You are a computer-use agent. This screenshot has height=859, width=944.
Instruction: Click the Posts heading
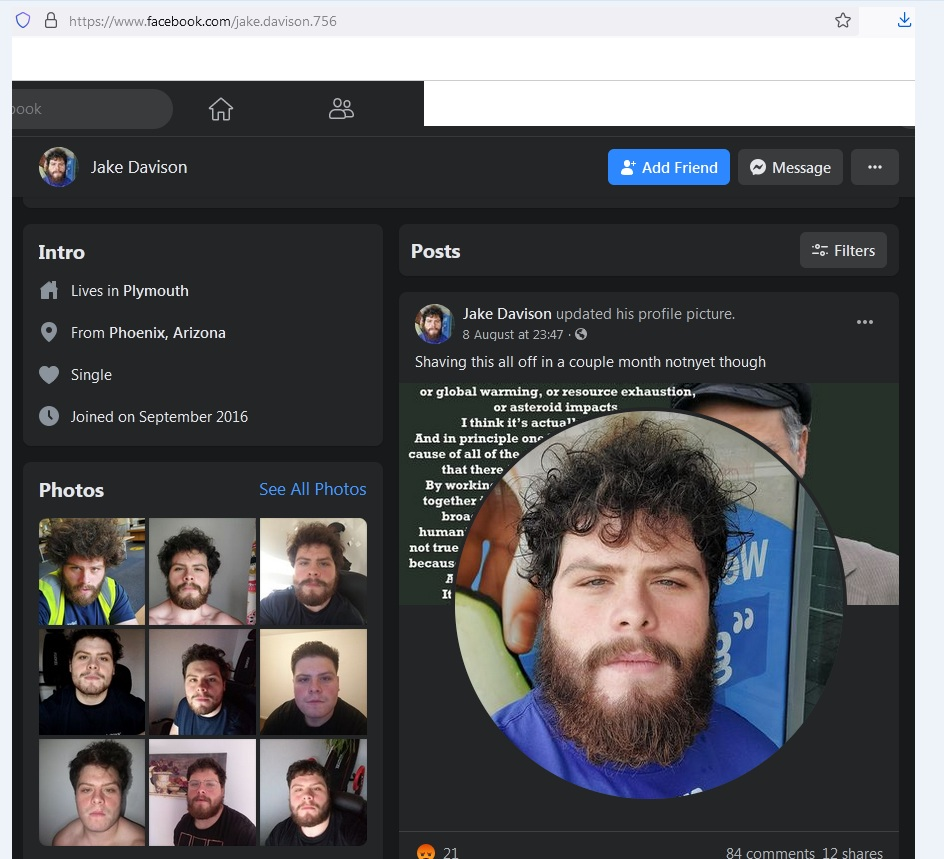(435, 251)
